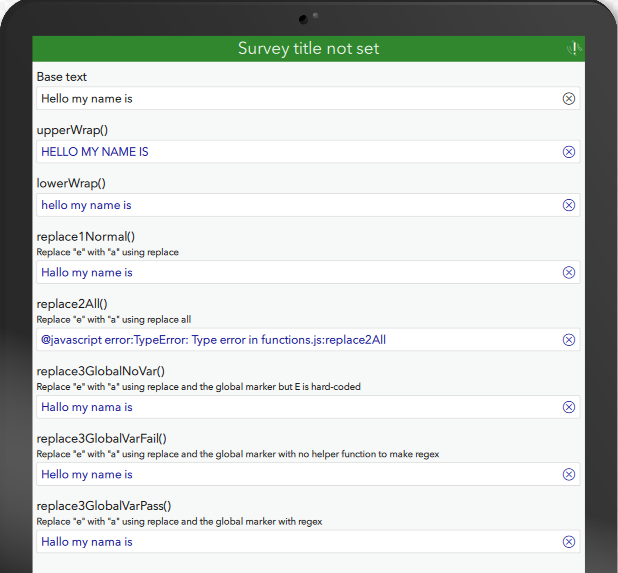This screenshot has width=618, height=573.
Task: Click the replace2All() question label
Action: pos(72,304)
